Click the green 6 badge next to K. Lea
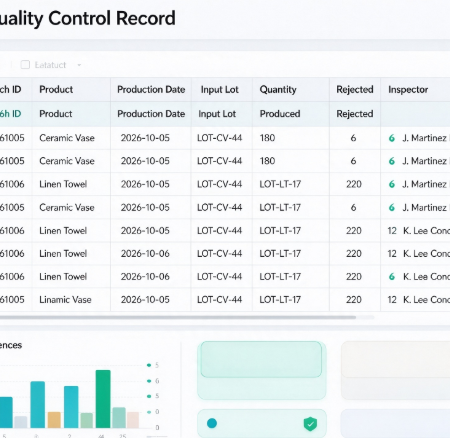 [392, 277]
